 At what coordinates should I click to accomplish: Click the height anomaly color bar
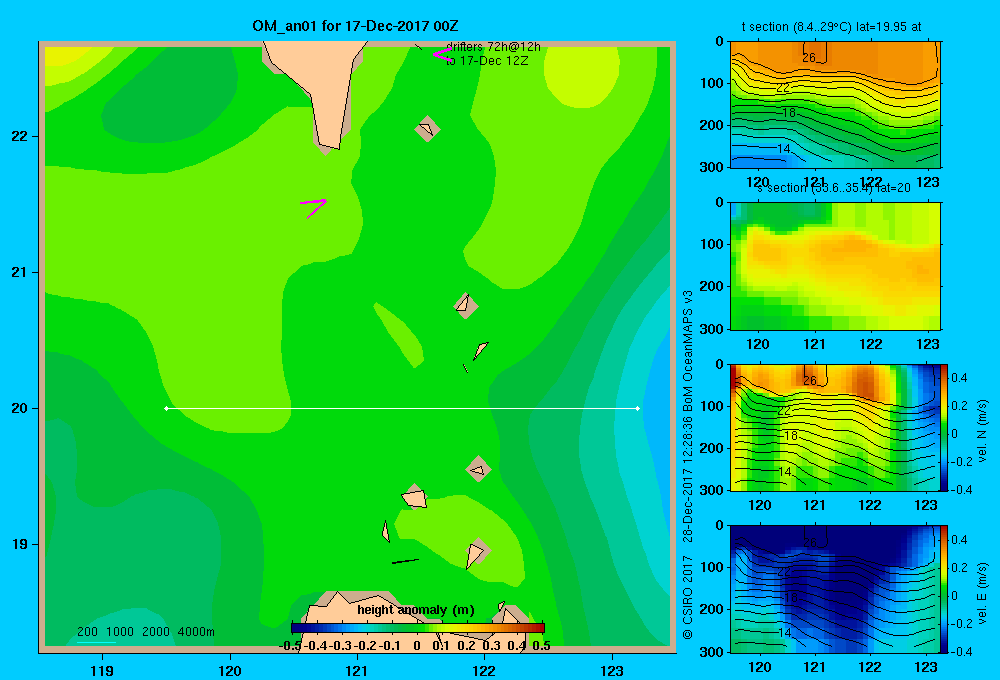(417, 628)
